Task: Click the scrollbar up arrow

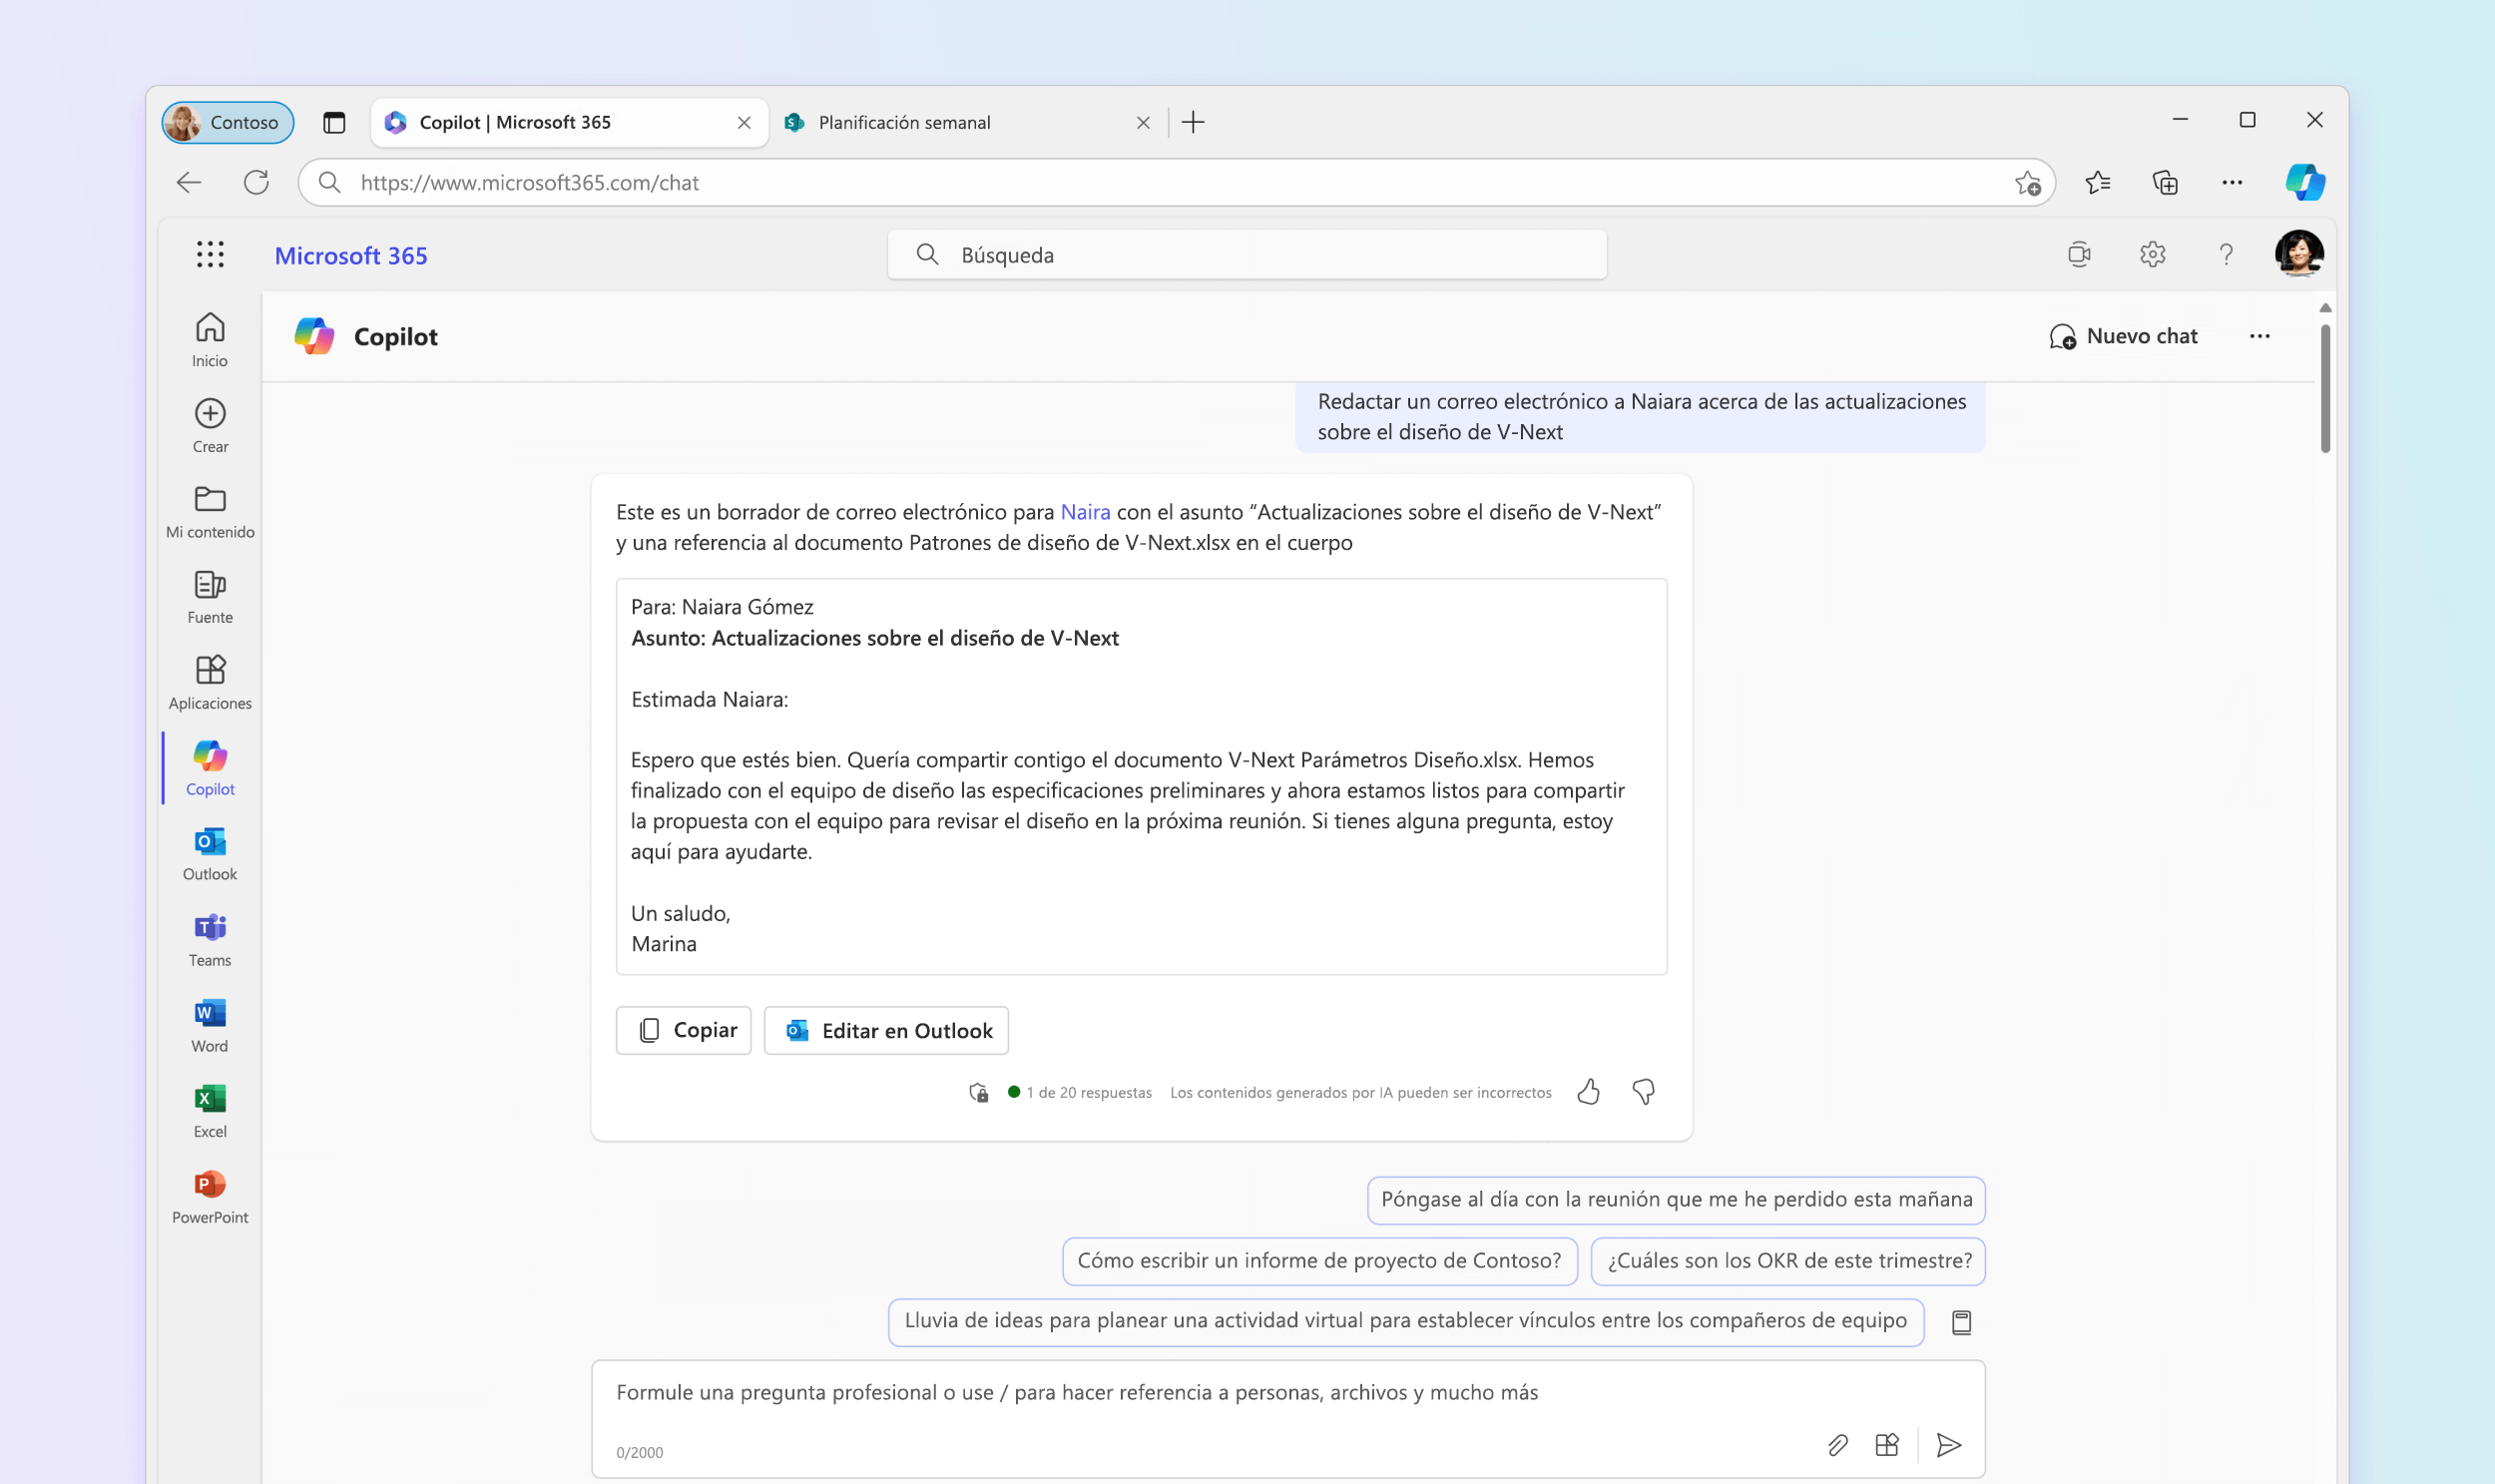Action: 2324,308
